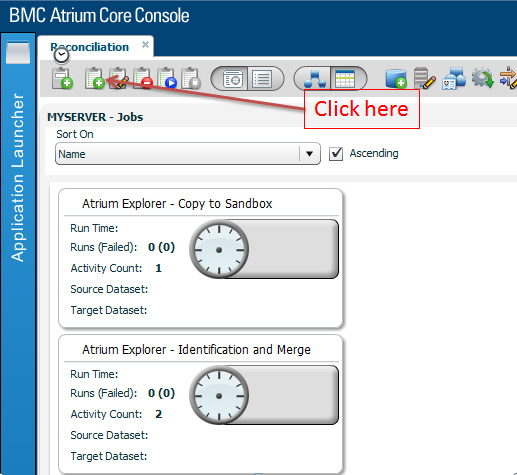This screenshot has width=517, height=475.
Task: Open the Sort On dropdown arrow
Action: 309,154
